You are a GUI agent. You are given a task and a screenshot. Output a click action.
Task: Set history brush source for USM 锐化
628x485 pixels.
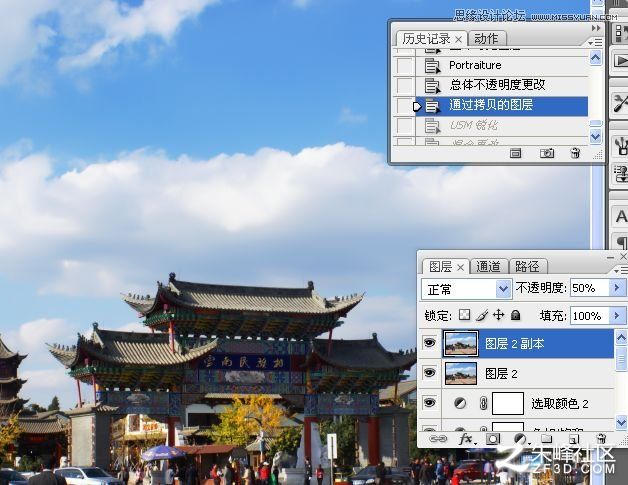[x=404, y=126]
